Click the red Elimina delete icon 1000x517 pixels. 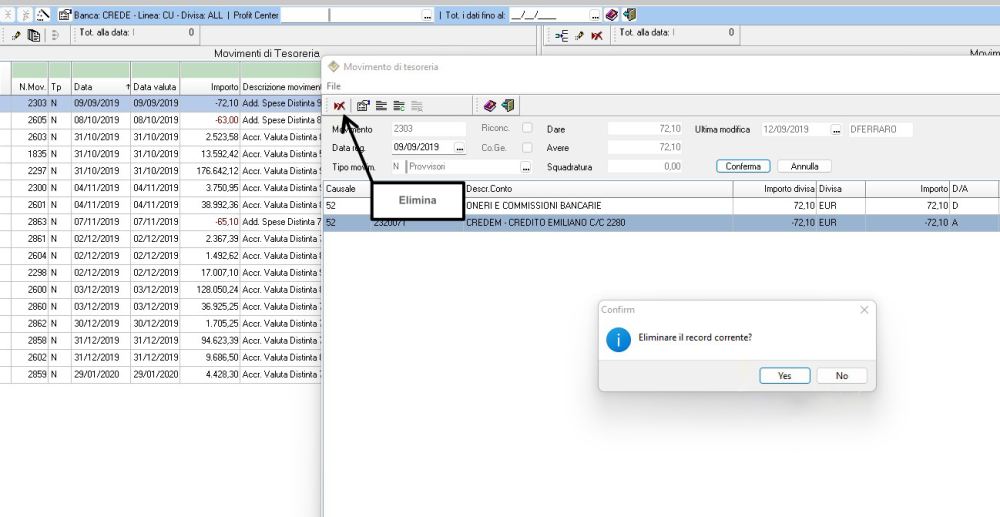(x=340, y=105)
